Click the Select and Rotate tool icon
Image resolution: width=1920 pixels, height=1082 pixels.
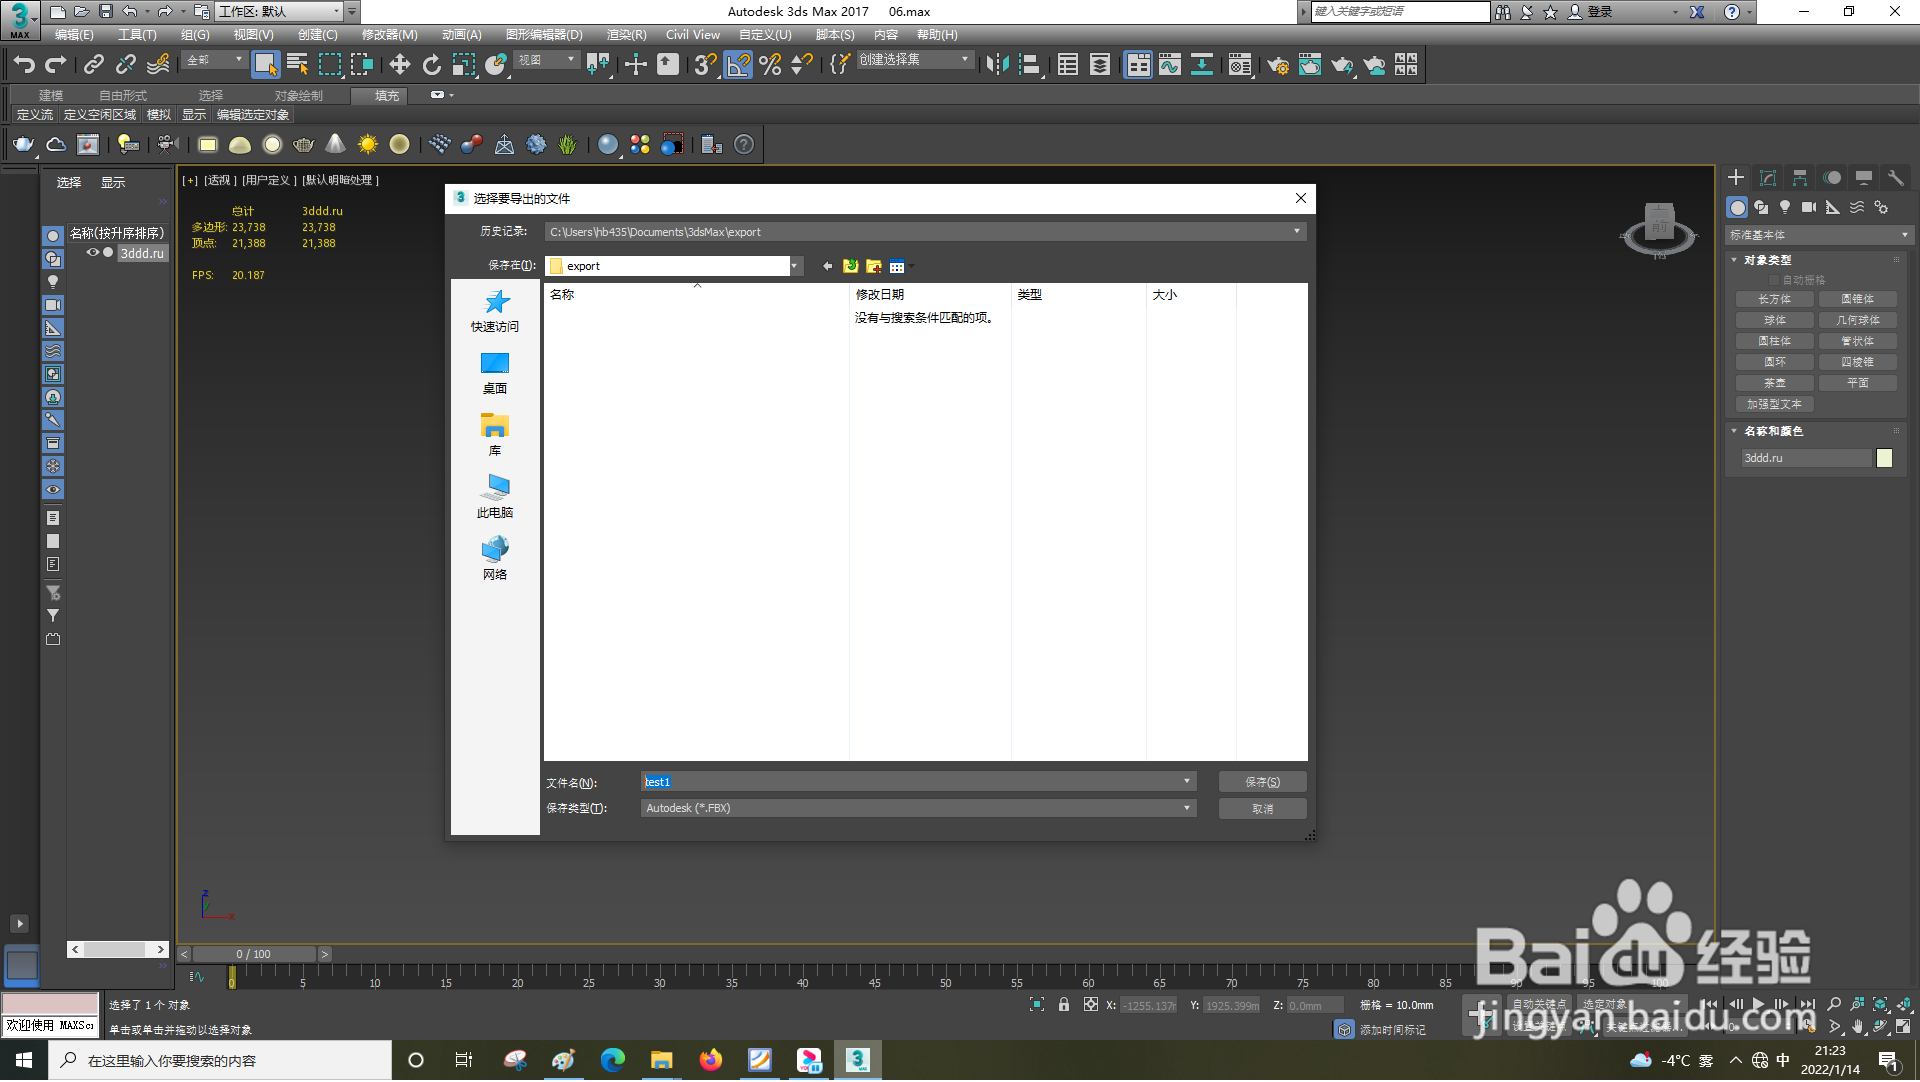point(431,65)
